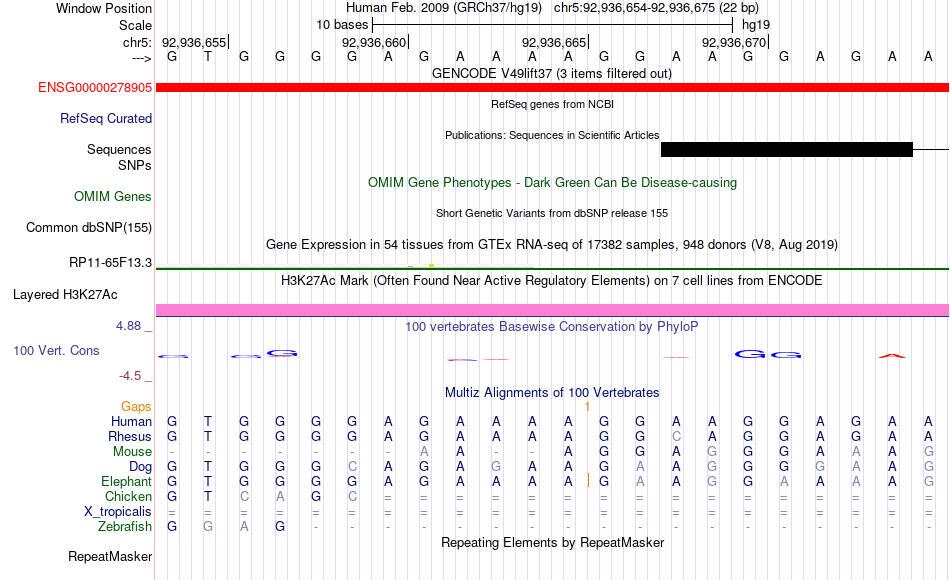
Task: Click the large blue G conservation logo at left
Action: pyautogui.click(x=282, y=353)
